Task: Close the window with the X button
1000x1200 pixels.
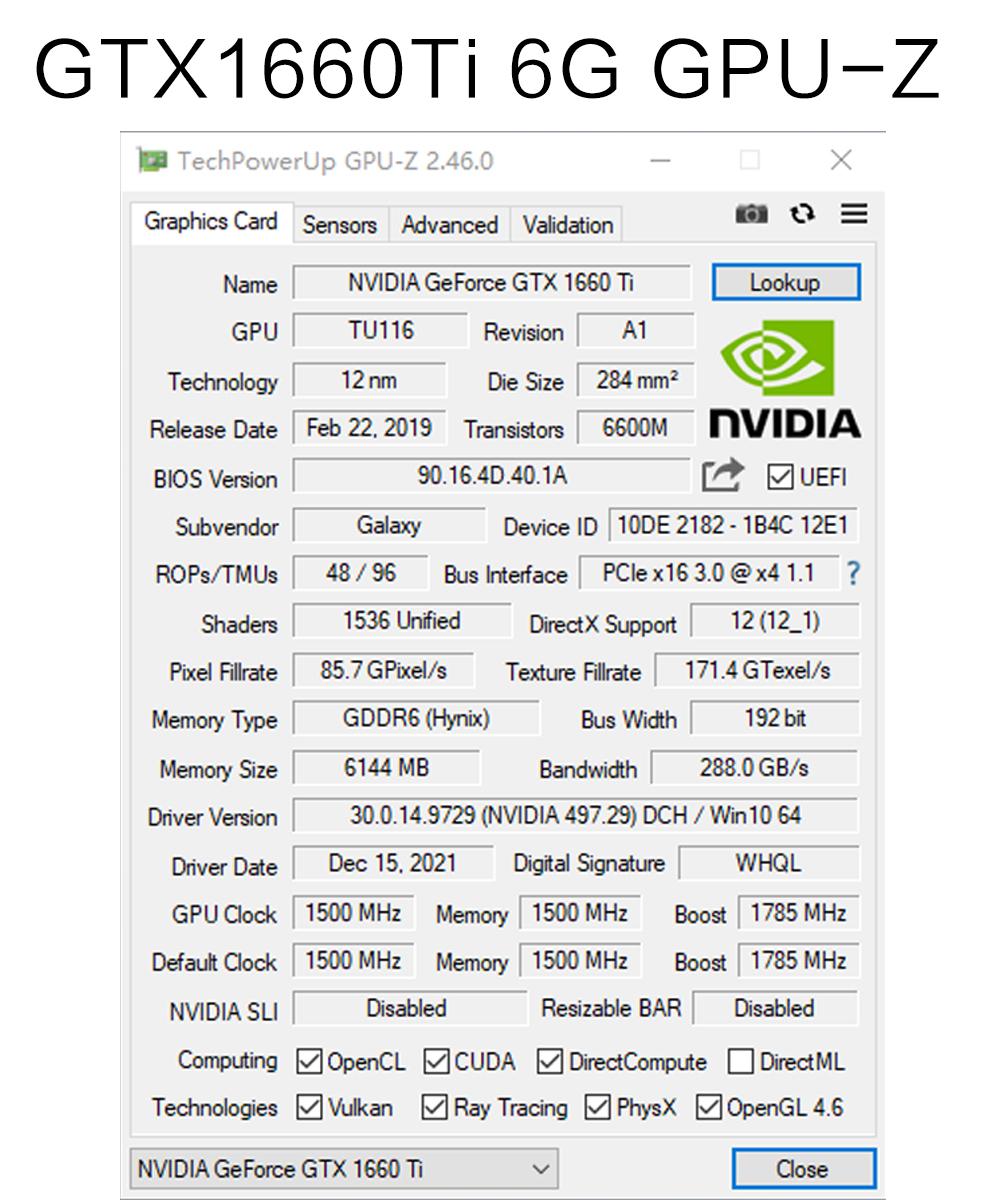Action: coord(841,160)
